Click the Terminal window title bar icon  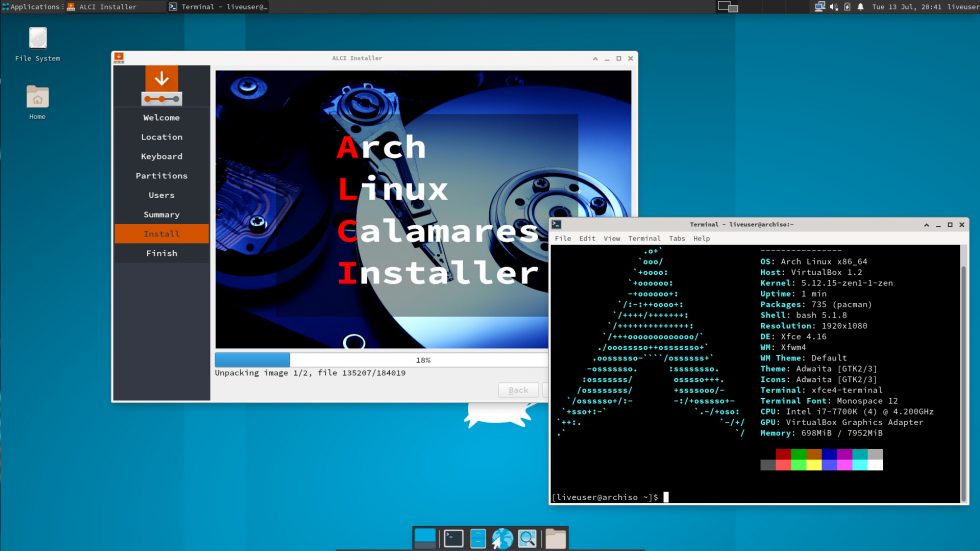coord(556,224)
